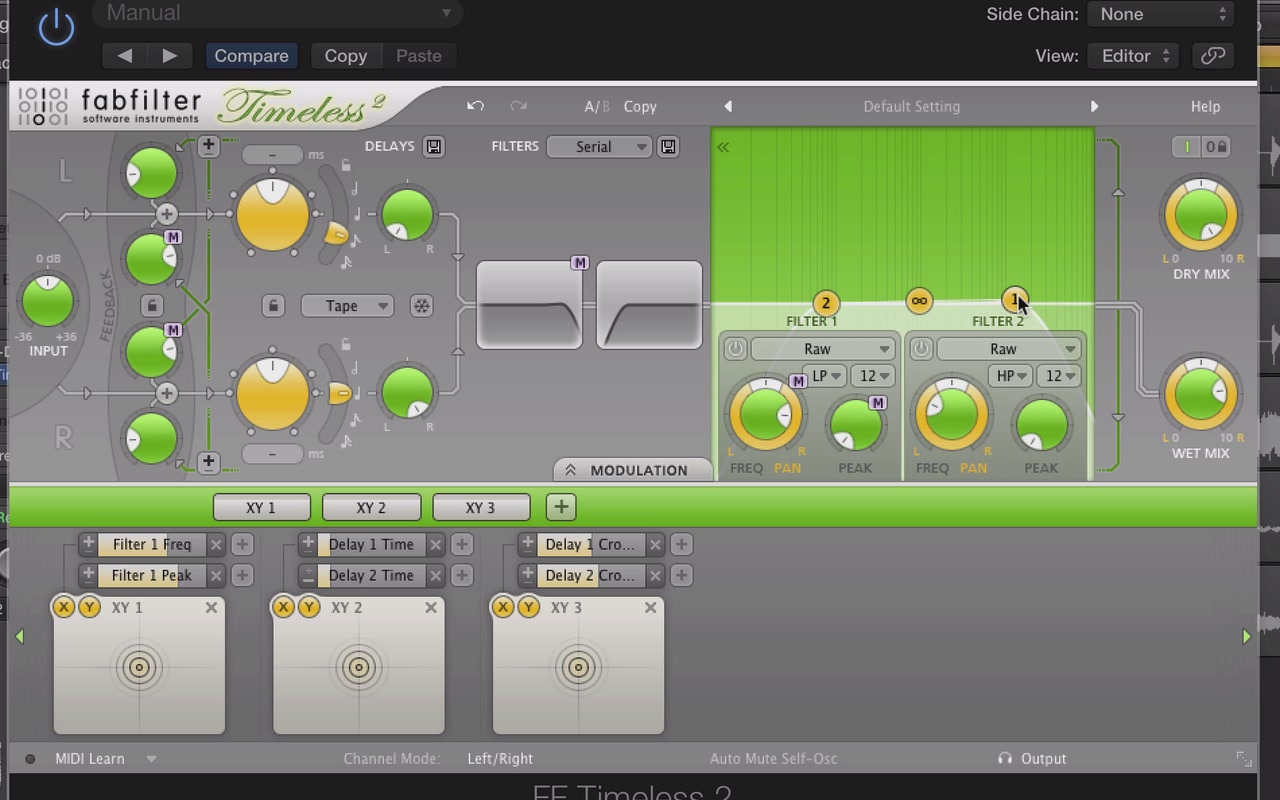Adjust the DRY MIX knob

point(1200,215)
